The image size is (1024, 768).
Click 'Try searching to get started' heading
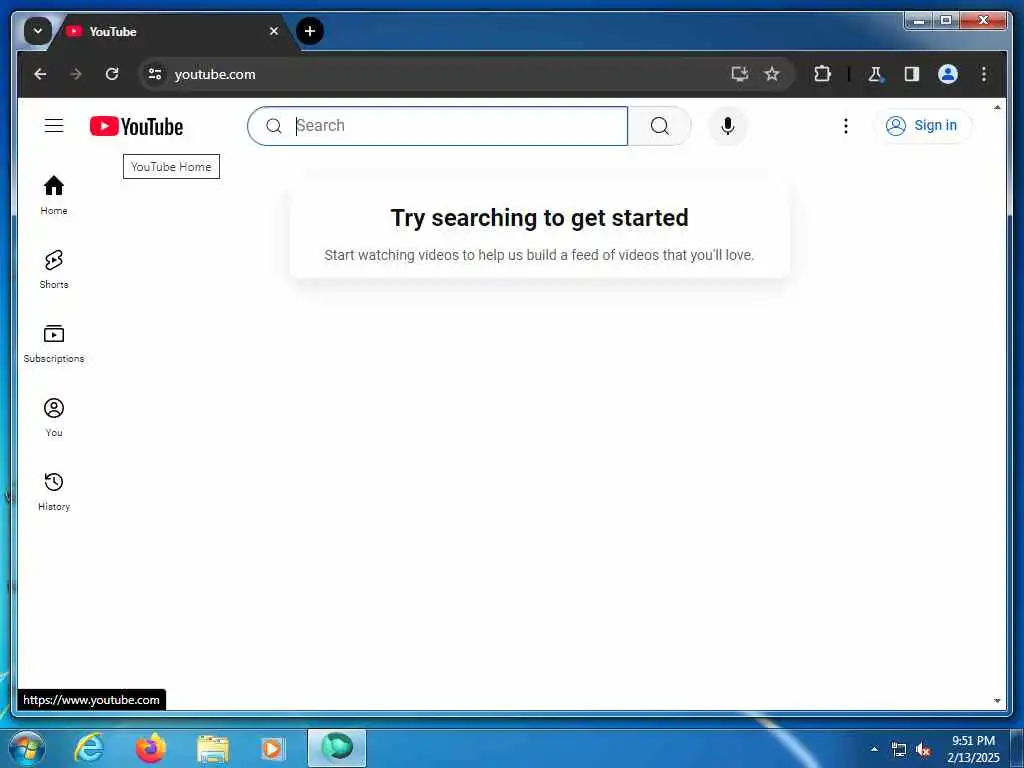(539, 217)
